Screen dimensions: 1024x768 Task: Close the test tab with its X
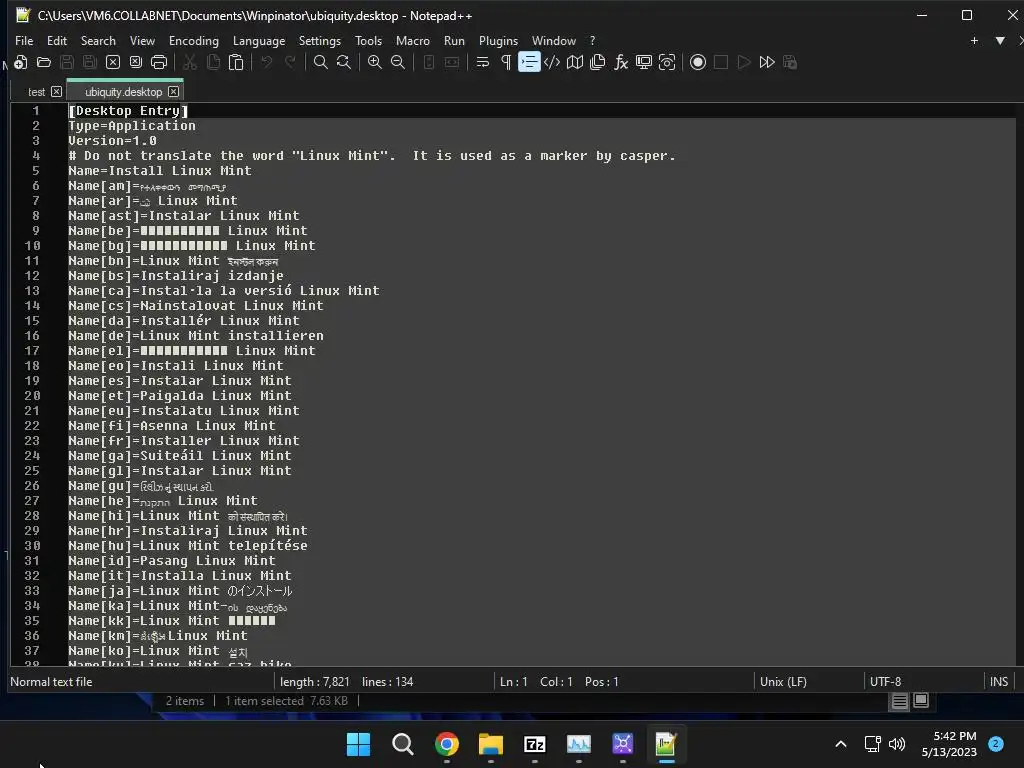[57, 91]
